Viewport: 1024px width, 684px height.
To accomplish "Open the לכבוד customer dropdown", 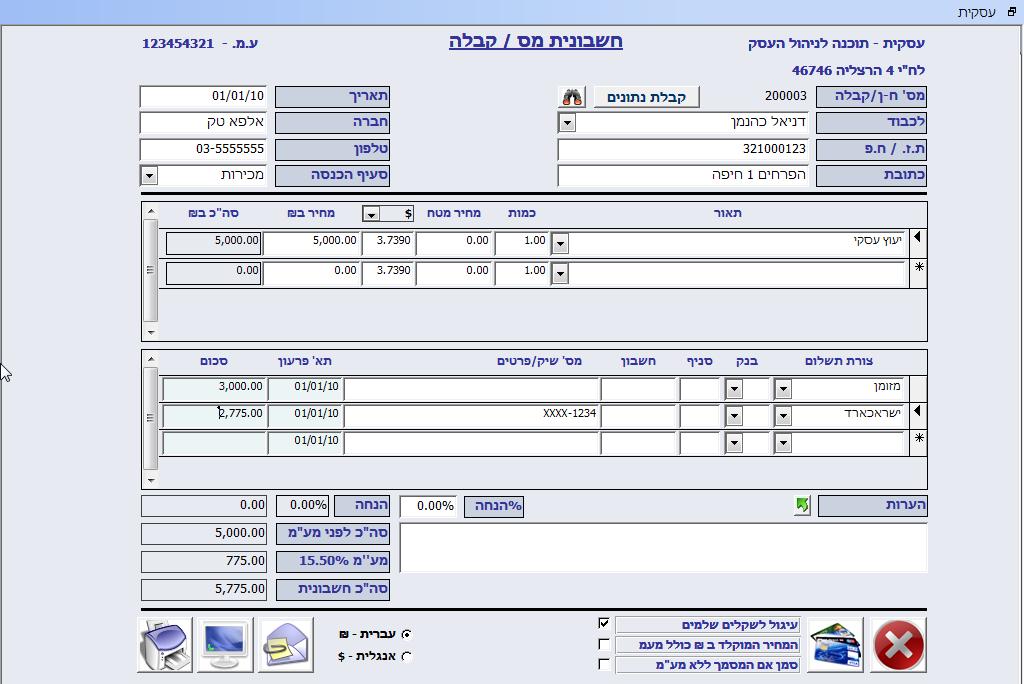I will (x=567, y=123).
